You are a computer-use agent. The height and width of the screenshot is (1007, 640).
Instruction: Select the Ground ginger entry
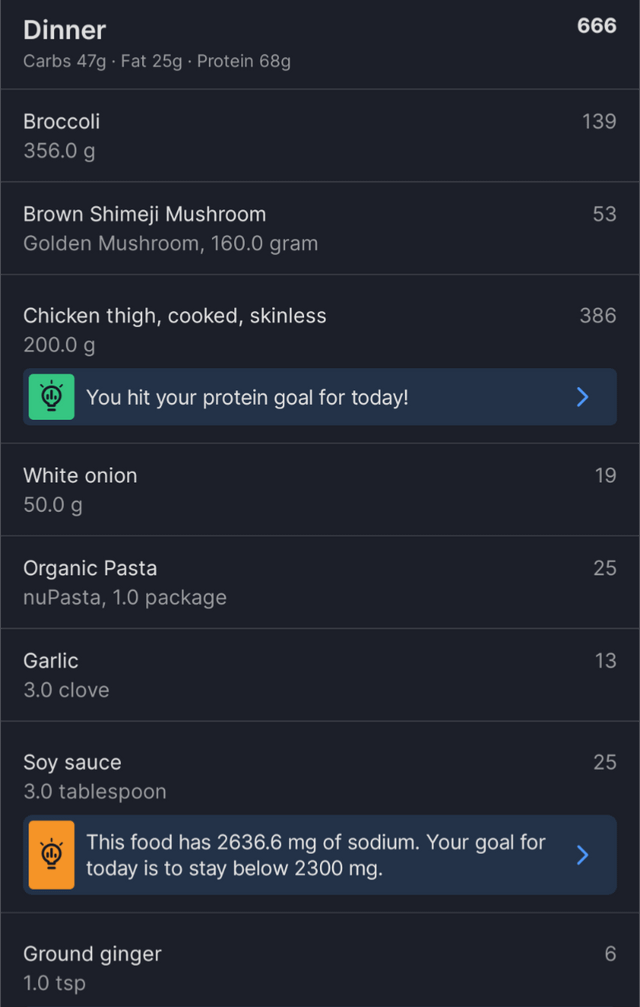click(320, 961)
